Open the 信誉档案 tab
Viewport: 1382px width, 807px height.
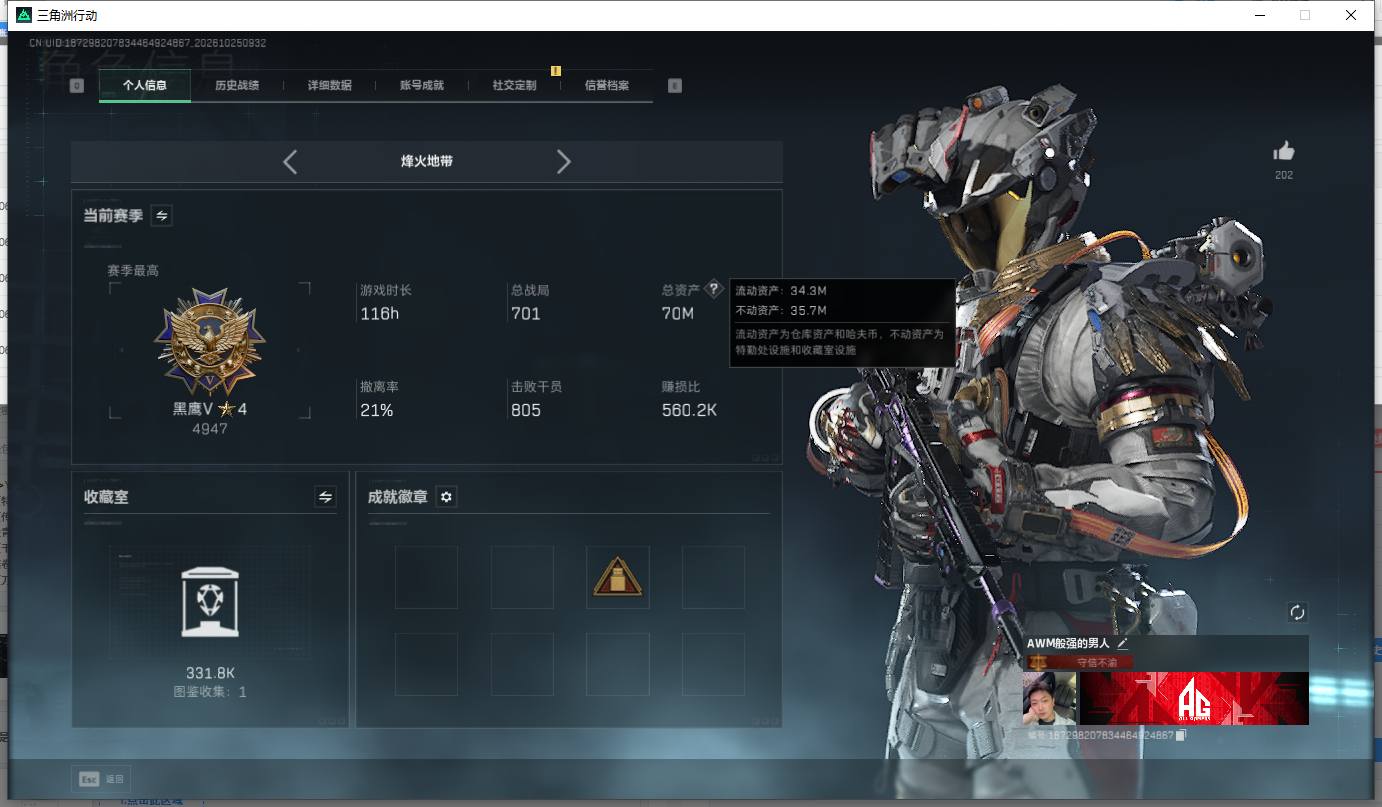(607, 86)
